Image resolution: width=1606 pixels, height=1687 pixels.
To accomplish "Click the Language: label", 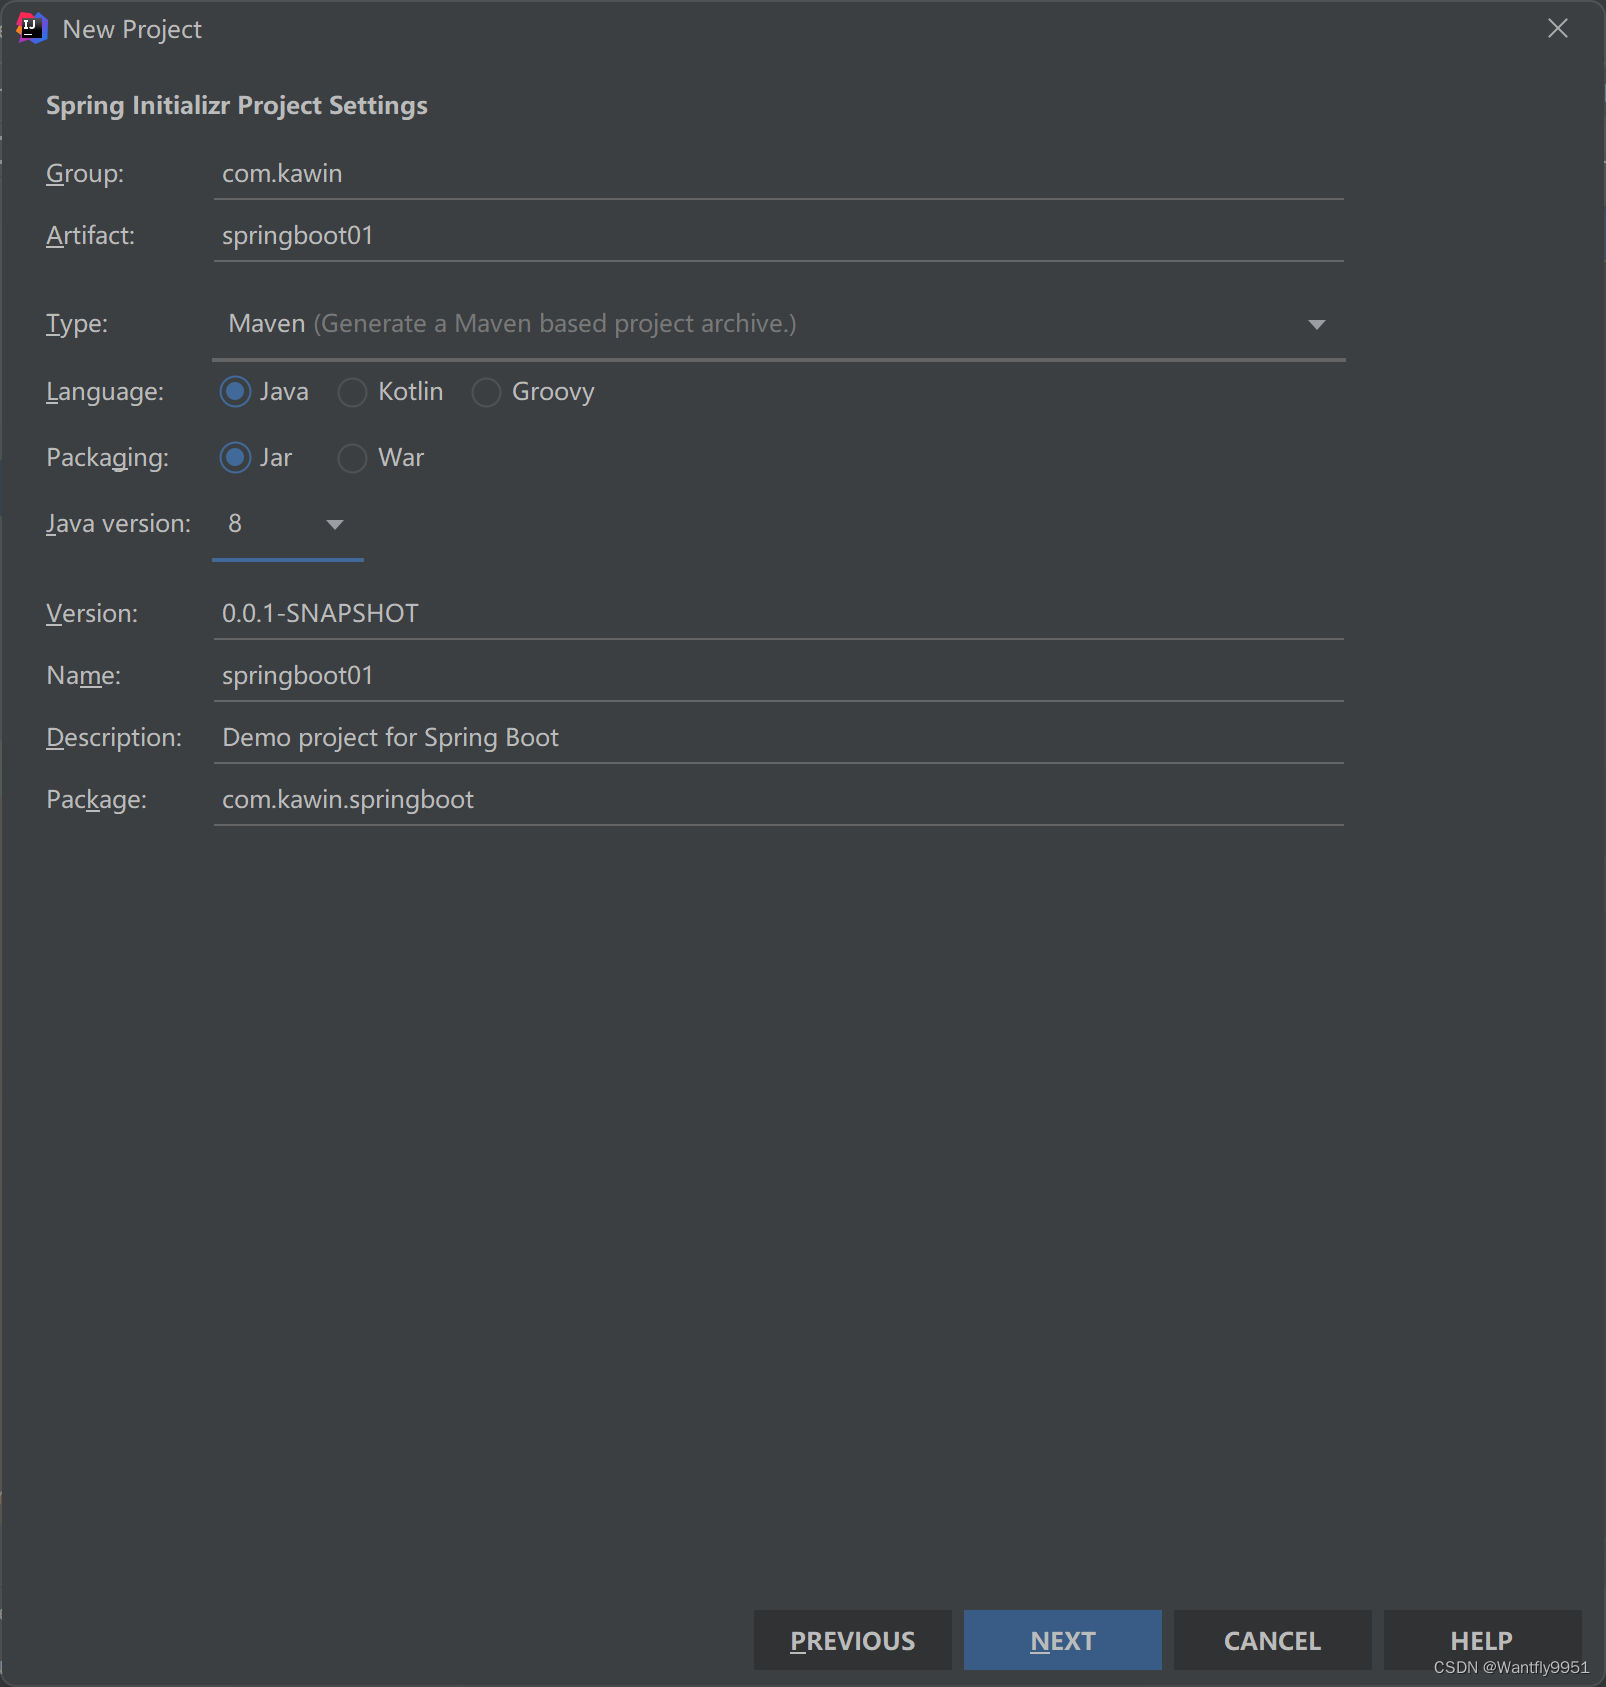I will 105,392.
